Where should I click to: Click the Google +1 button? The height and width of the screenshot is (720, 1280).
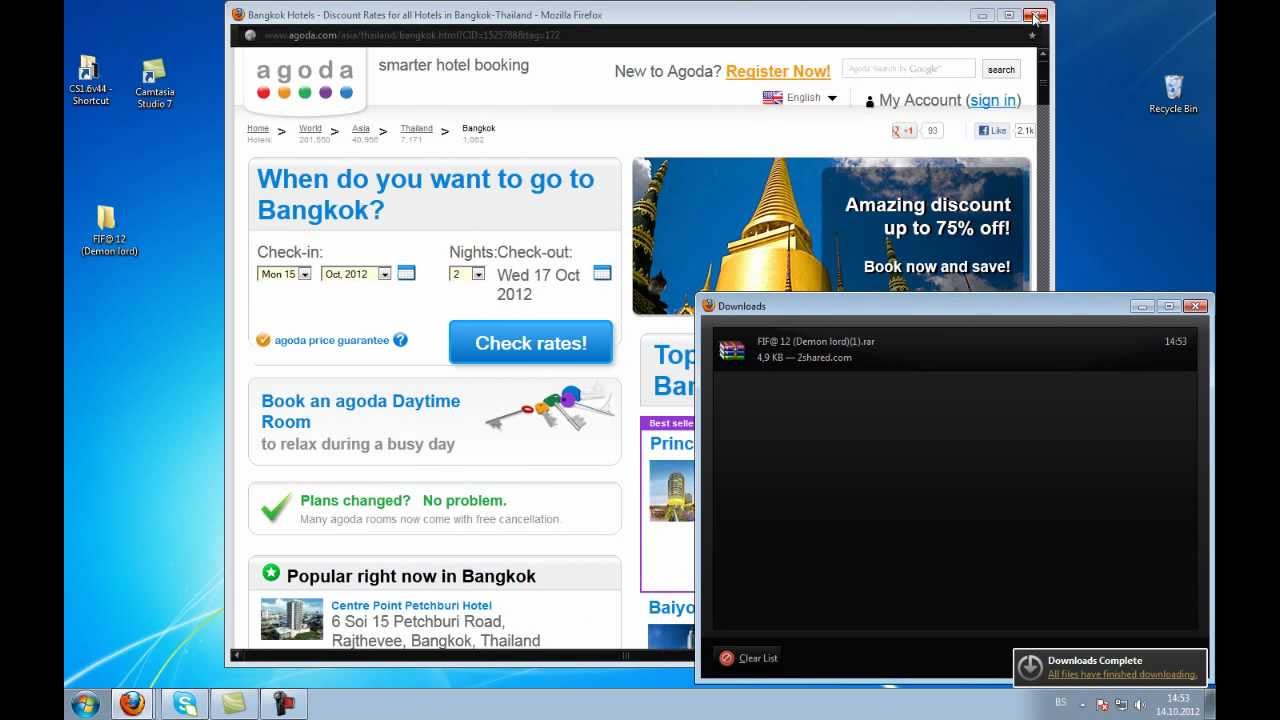(904, 131)
